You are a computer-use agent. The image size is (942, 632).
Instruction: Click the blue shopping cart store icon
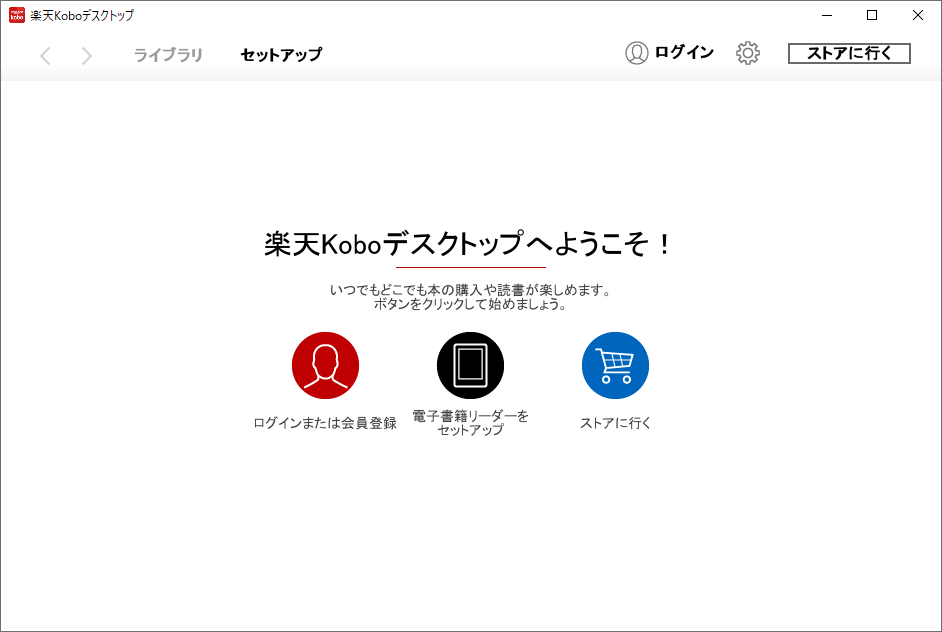[615, 365]
